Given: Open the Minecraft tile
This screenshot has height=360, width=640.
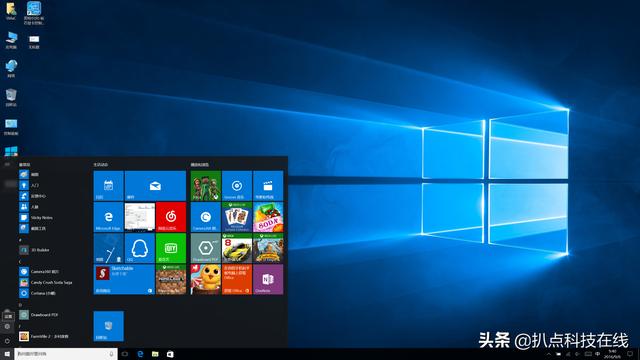Looking at the screenshot, I should coord(171,279).
